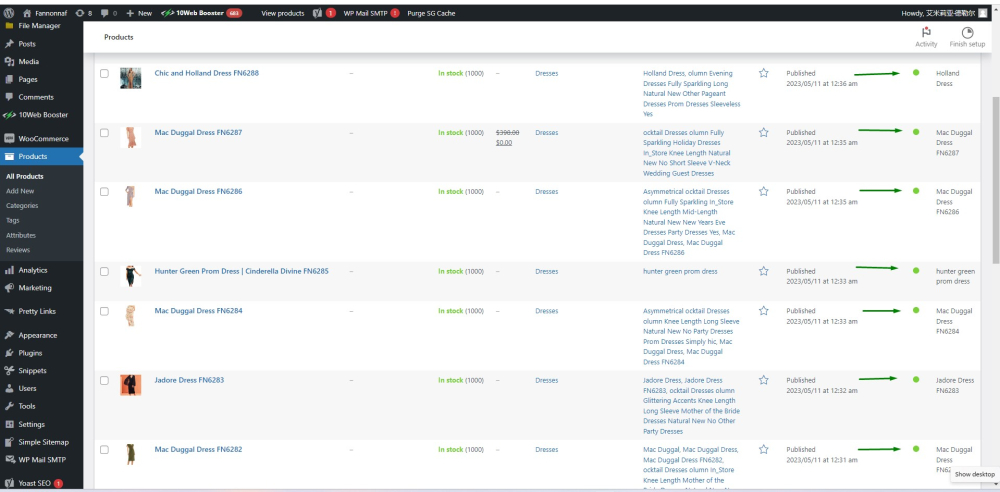
Task: Open Categories under the Products menu
Action: pyautogui.click(x=22, y=205)
